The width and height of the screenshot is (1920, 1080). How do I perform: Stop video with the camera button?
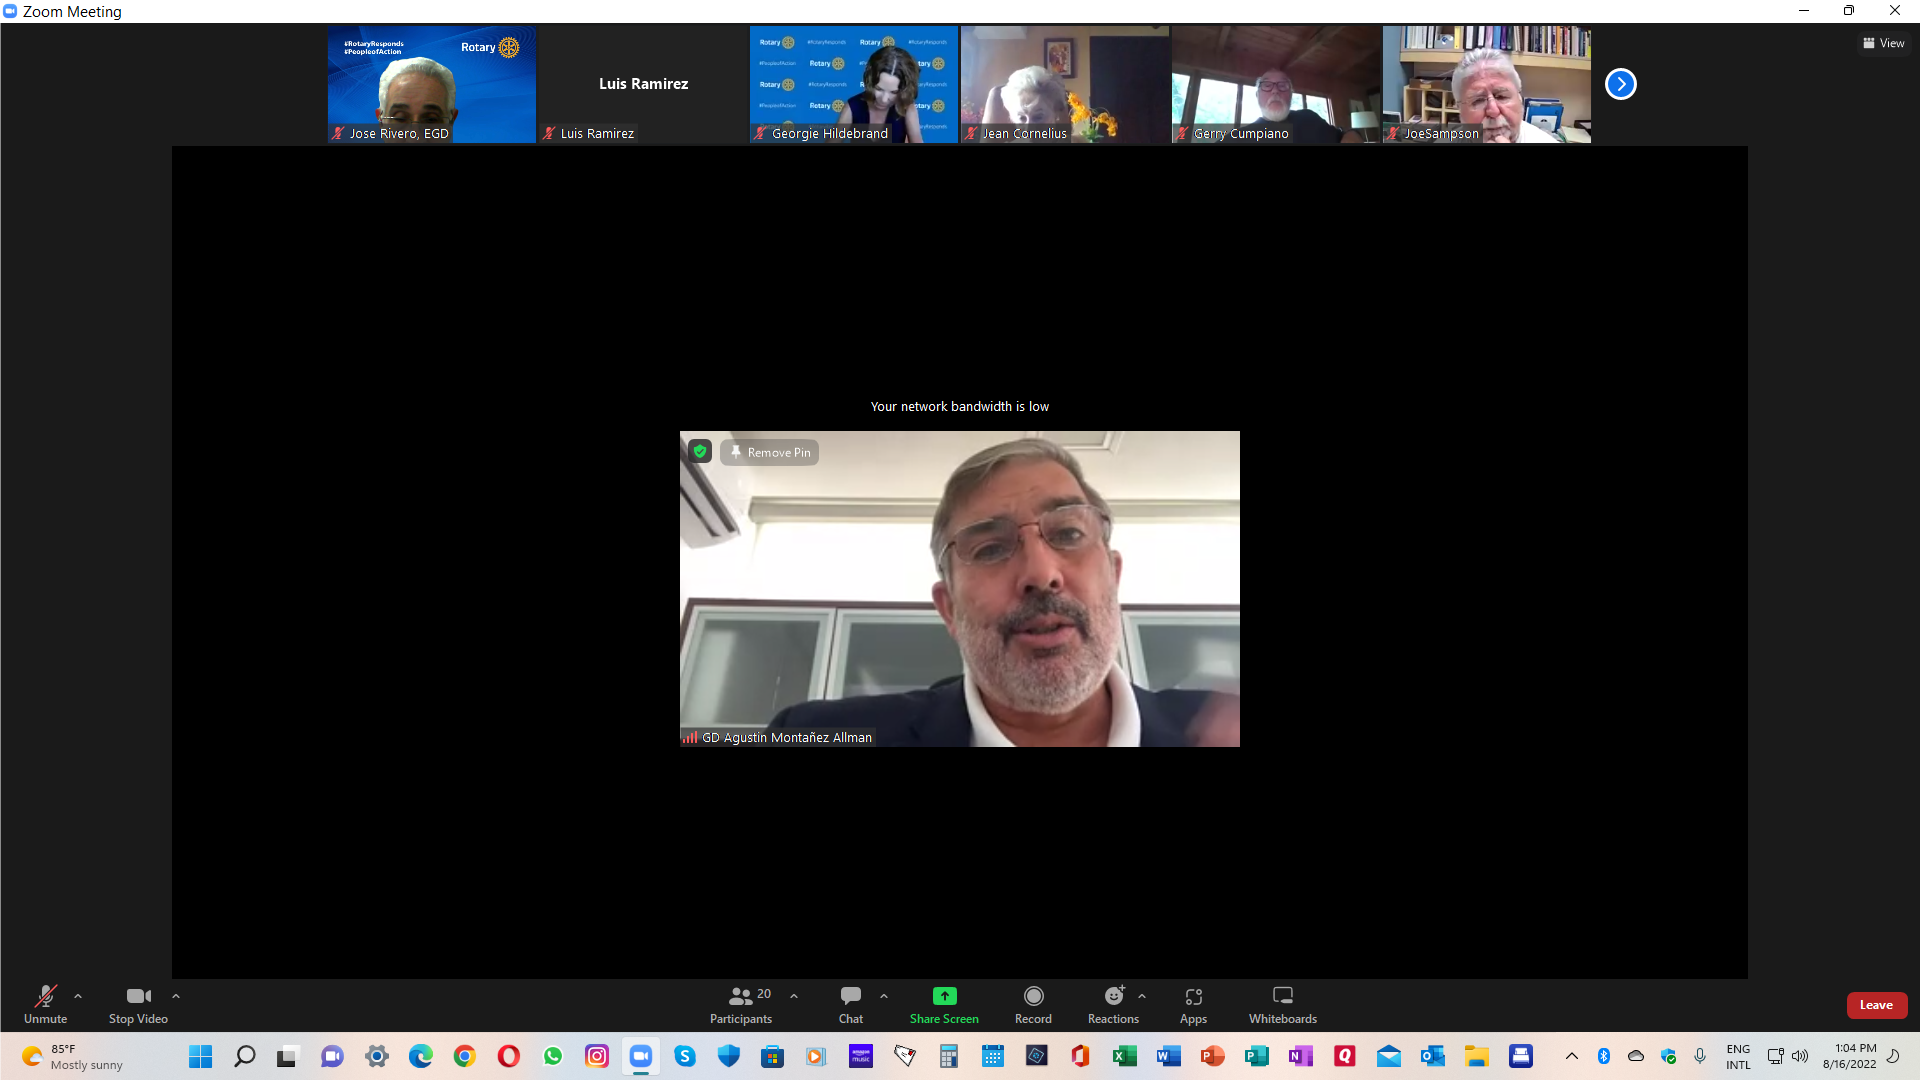[x=138, y=1004]
